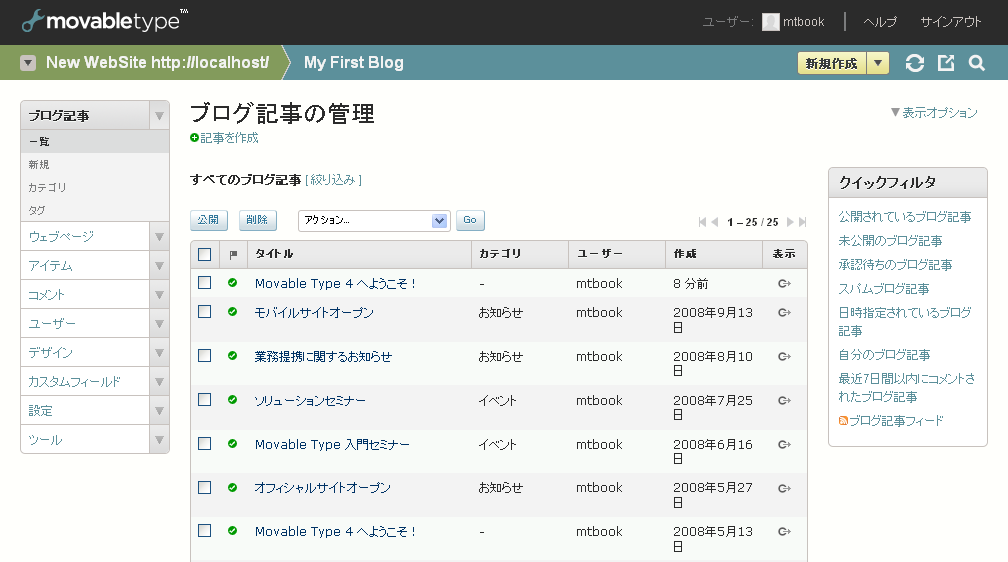Click the 新規作成 button
Viewport: 1008px width, 562px height.
(x=832, y=63)
